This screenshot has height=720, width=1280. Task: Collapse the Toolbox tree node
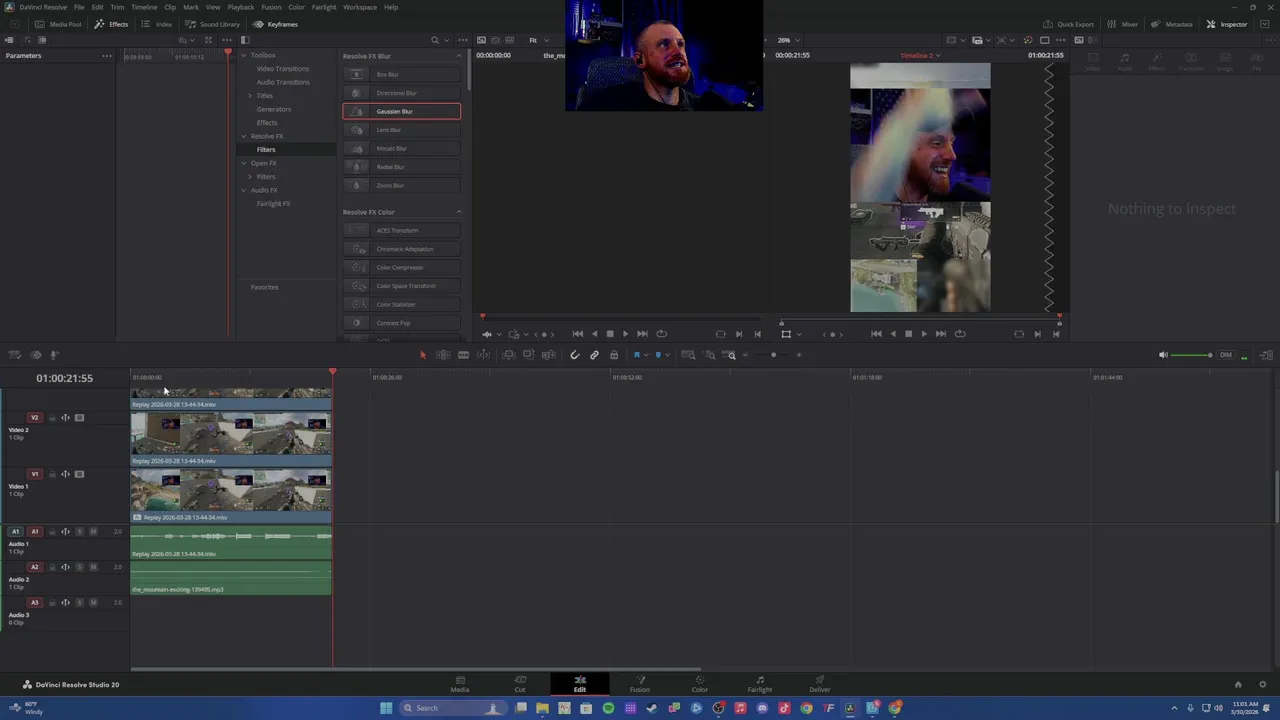click(243, 56)
